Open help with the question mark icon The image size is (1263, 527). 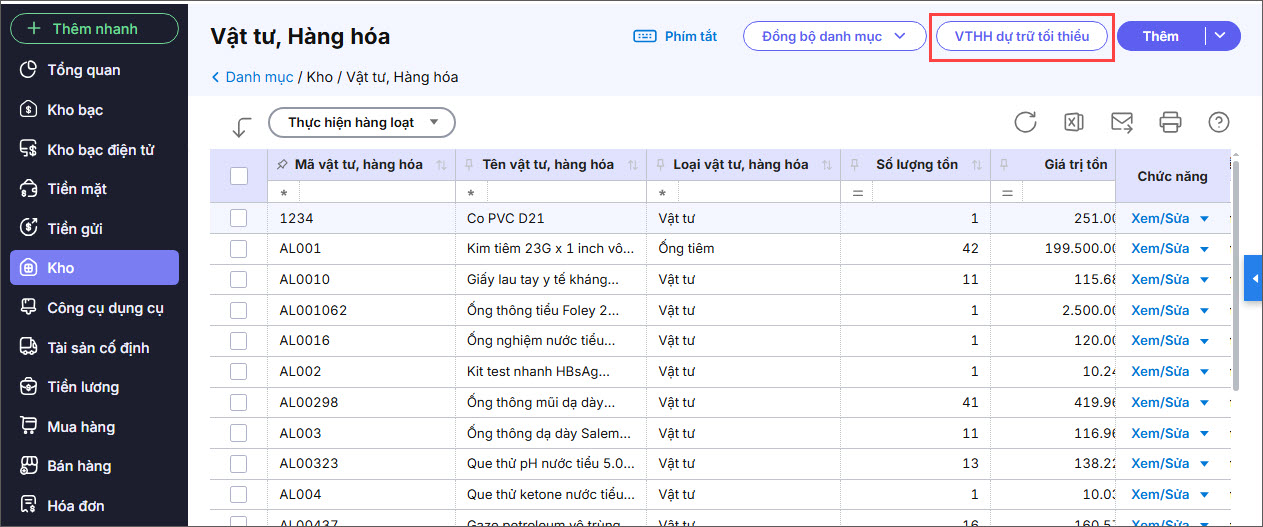tap(1218, 122)
